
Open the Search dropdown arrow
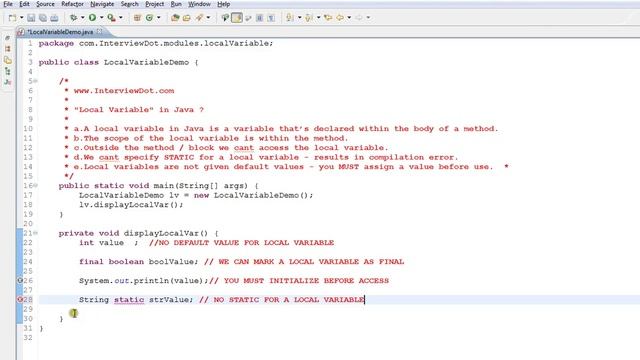pyautogui.click(x=208, y=18)
